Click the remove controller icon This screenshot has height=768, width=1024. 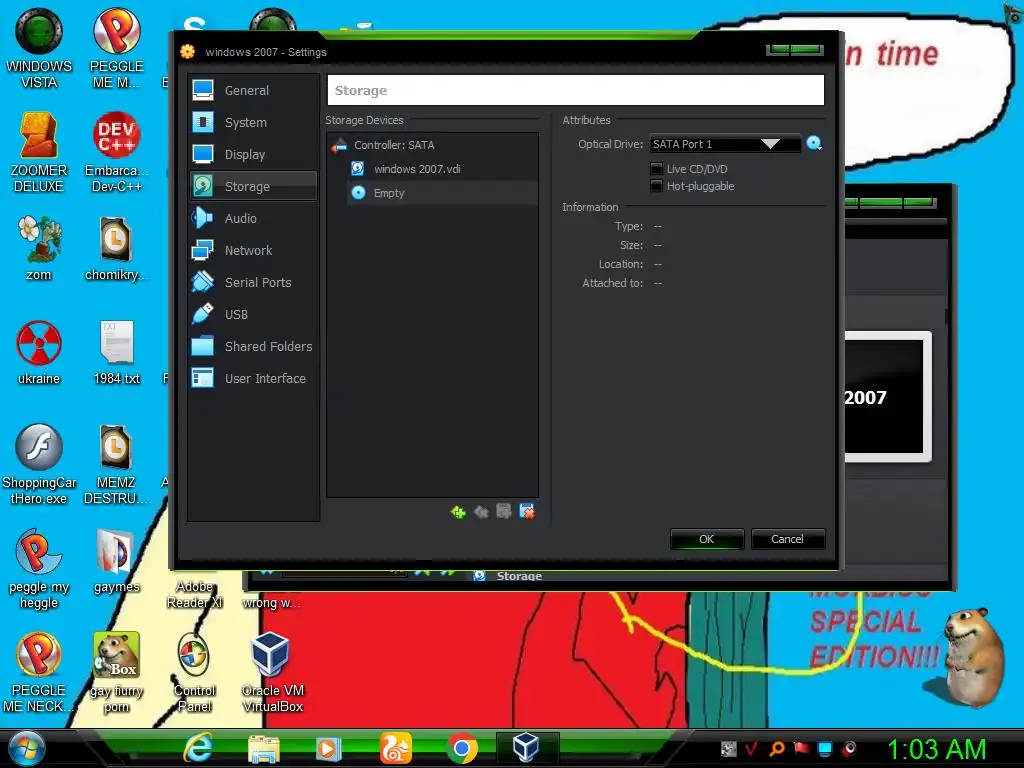[x=481, y=512]
